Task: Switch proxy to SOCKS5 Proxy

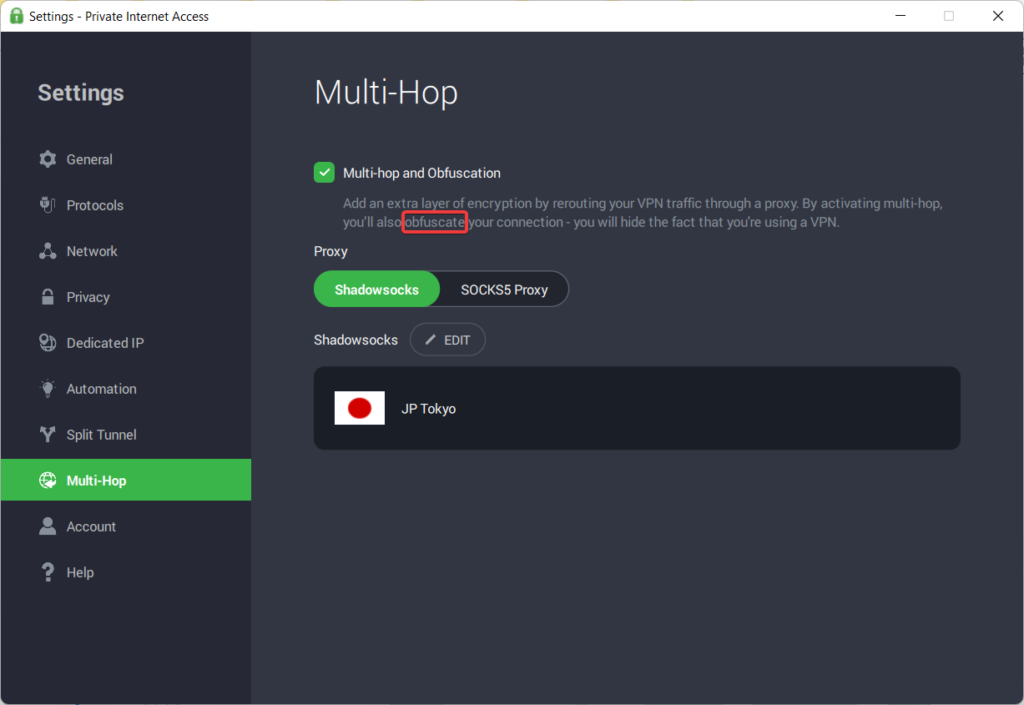Action: tap(504, 290)
